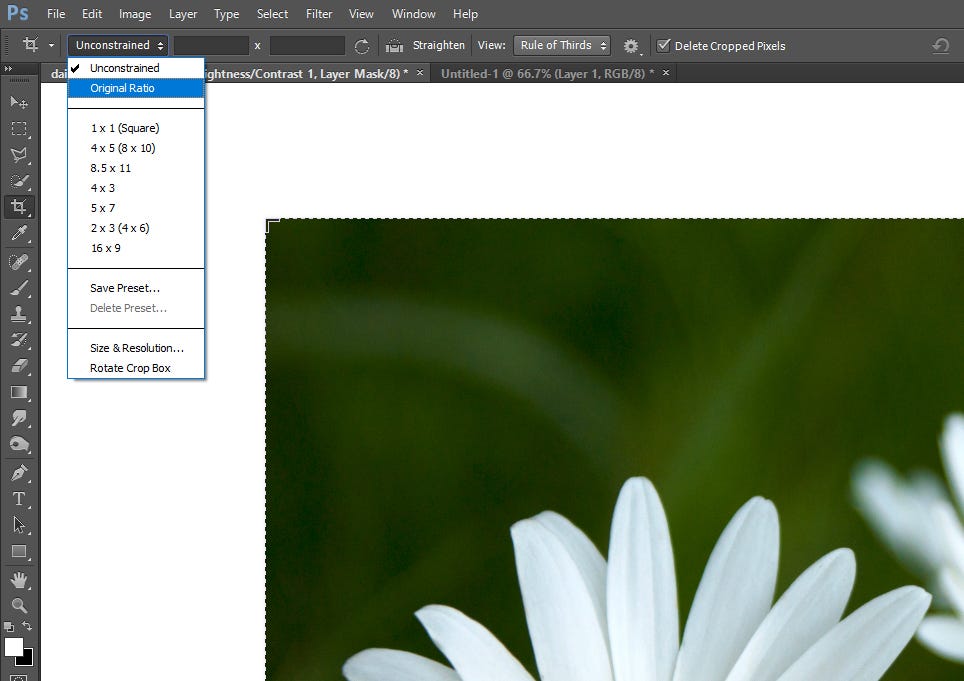Select the Smudge tool
Viewport: 964px width, 681px height.
click(18, 419)
